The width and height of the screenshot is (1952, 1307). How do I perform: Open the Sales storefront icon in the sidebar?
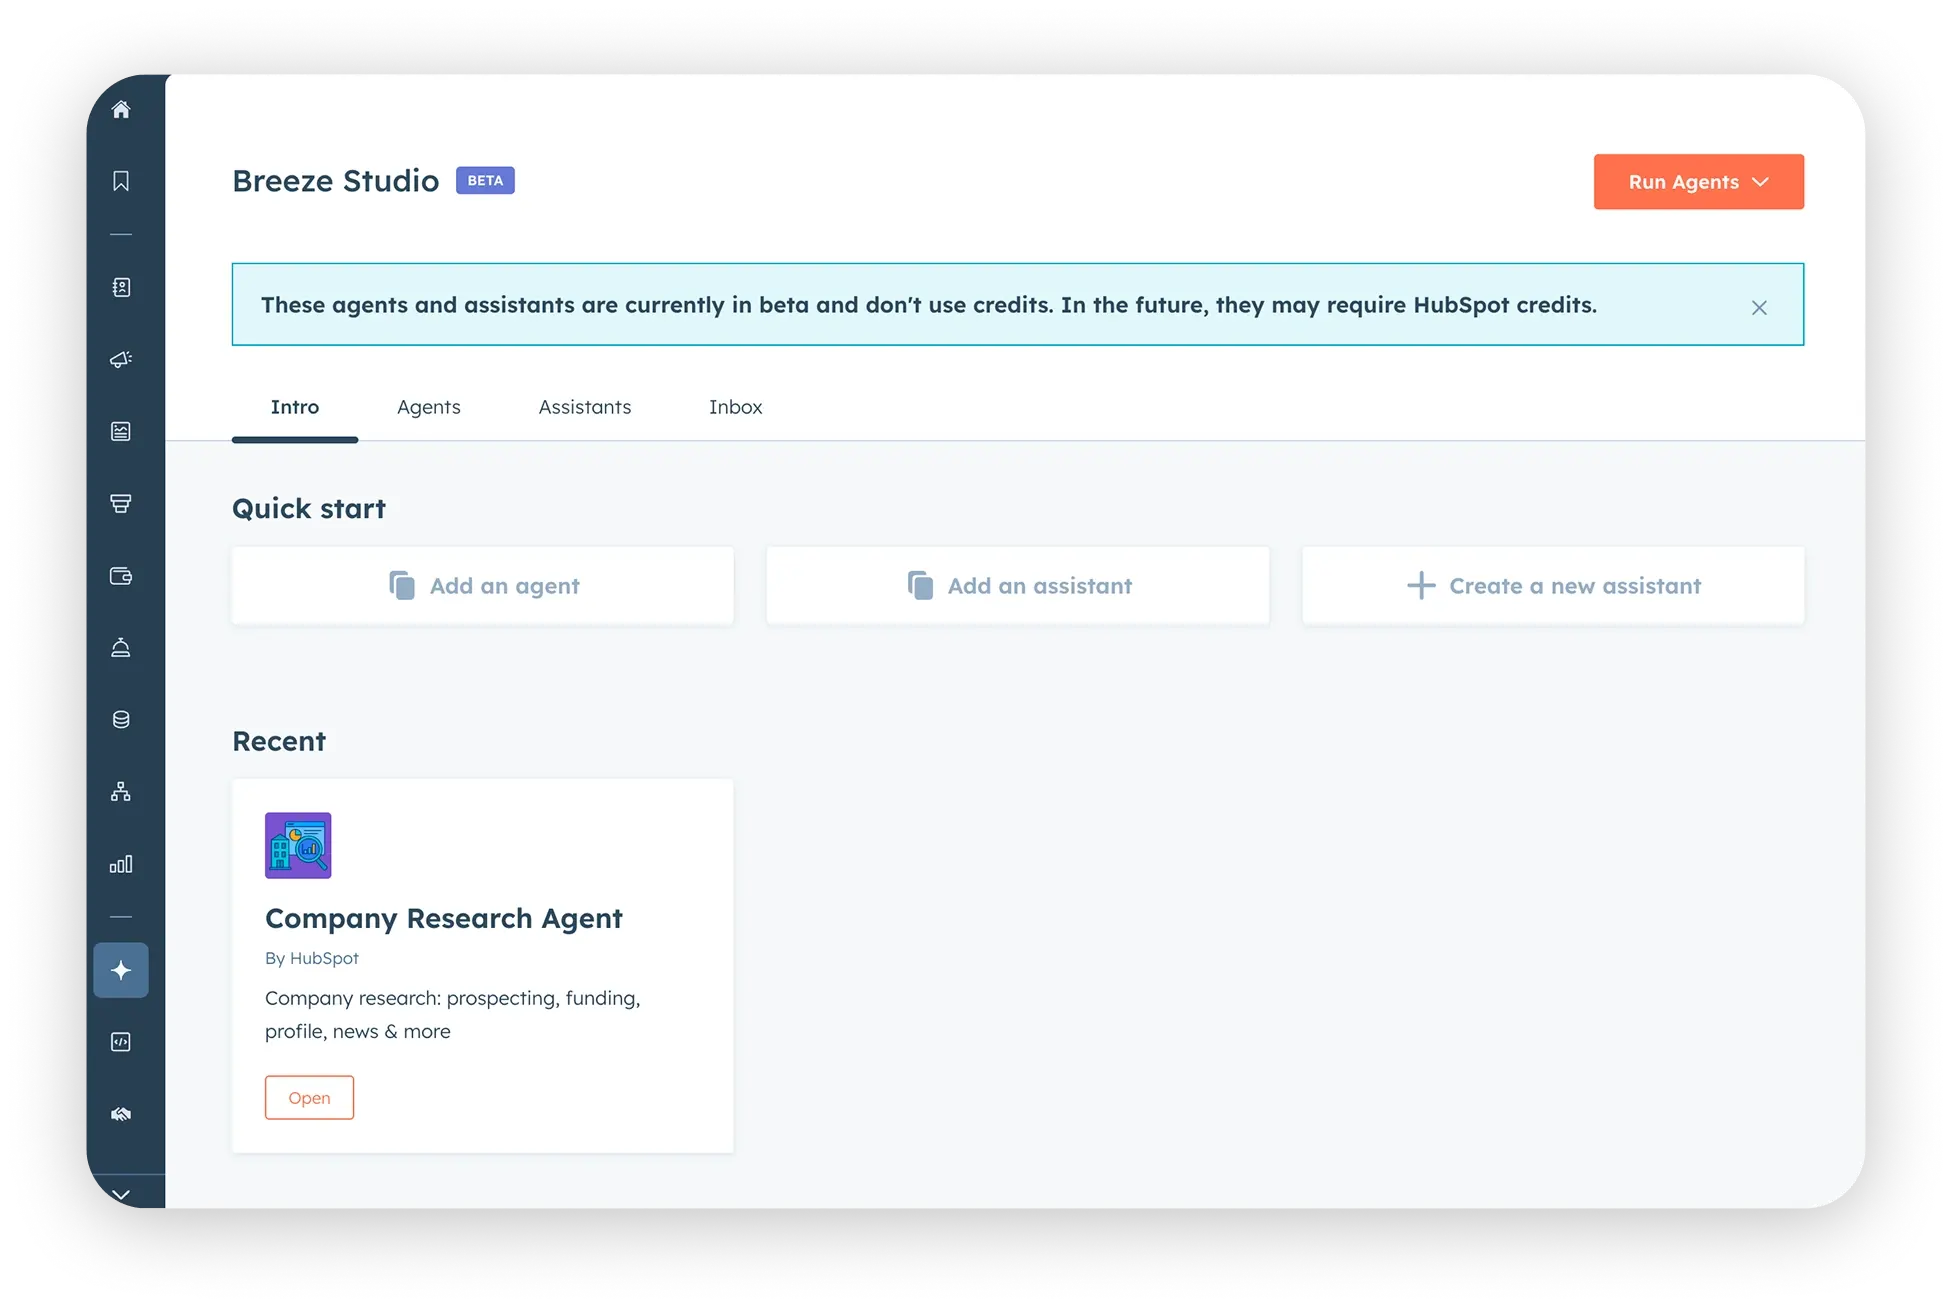click(x=121, y=503)
